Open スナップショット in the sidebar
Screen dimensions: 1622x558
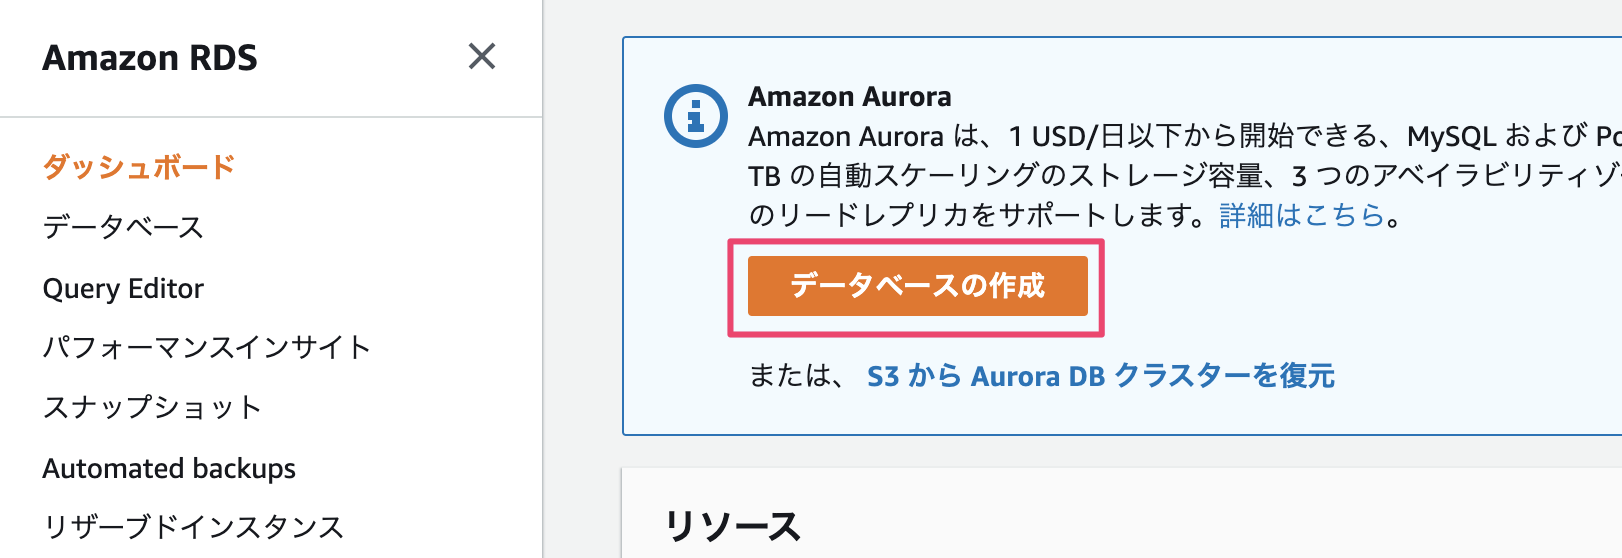point(152,408)
